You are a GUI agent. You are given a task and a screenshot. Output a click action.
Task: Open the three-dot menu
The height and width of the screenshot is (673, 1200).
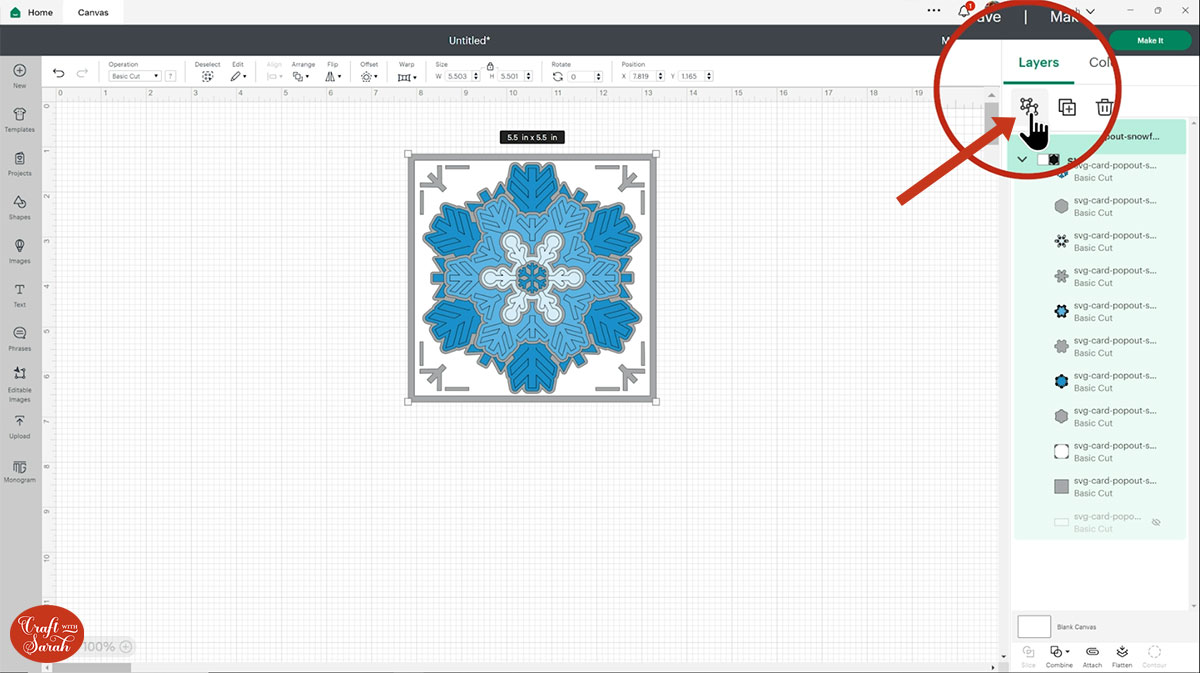click(934, 11)
